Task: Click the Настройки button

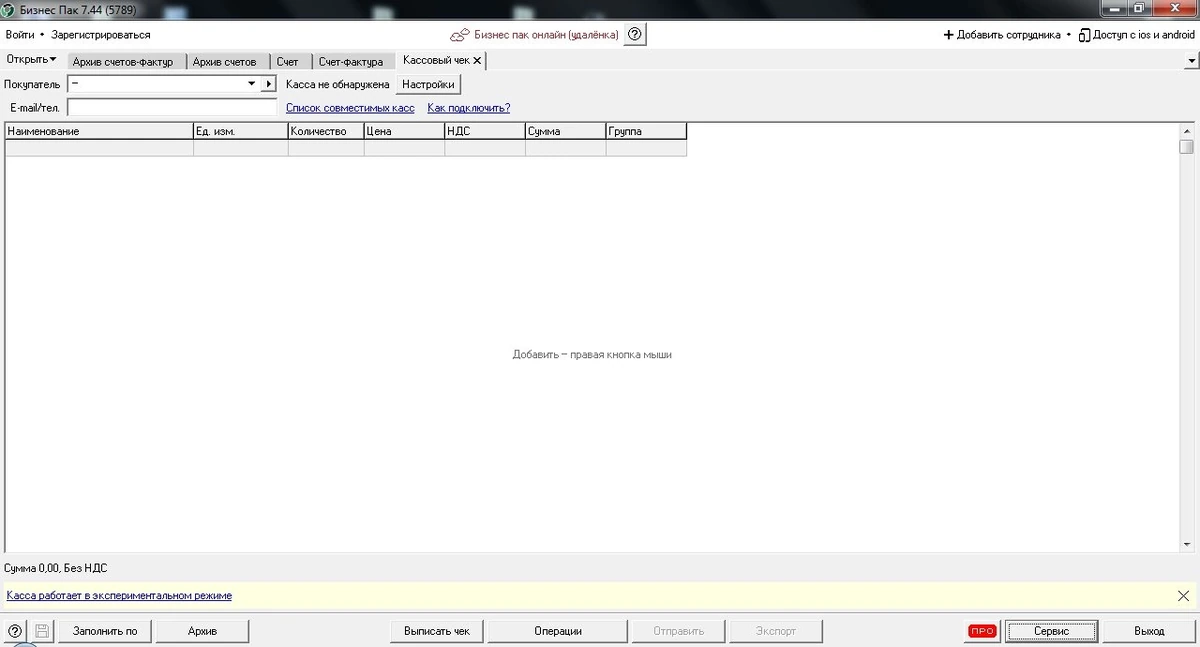Action: click(x=428, y=85)
